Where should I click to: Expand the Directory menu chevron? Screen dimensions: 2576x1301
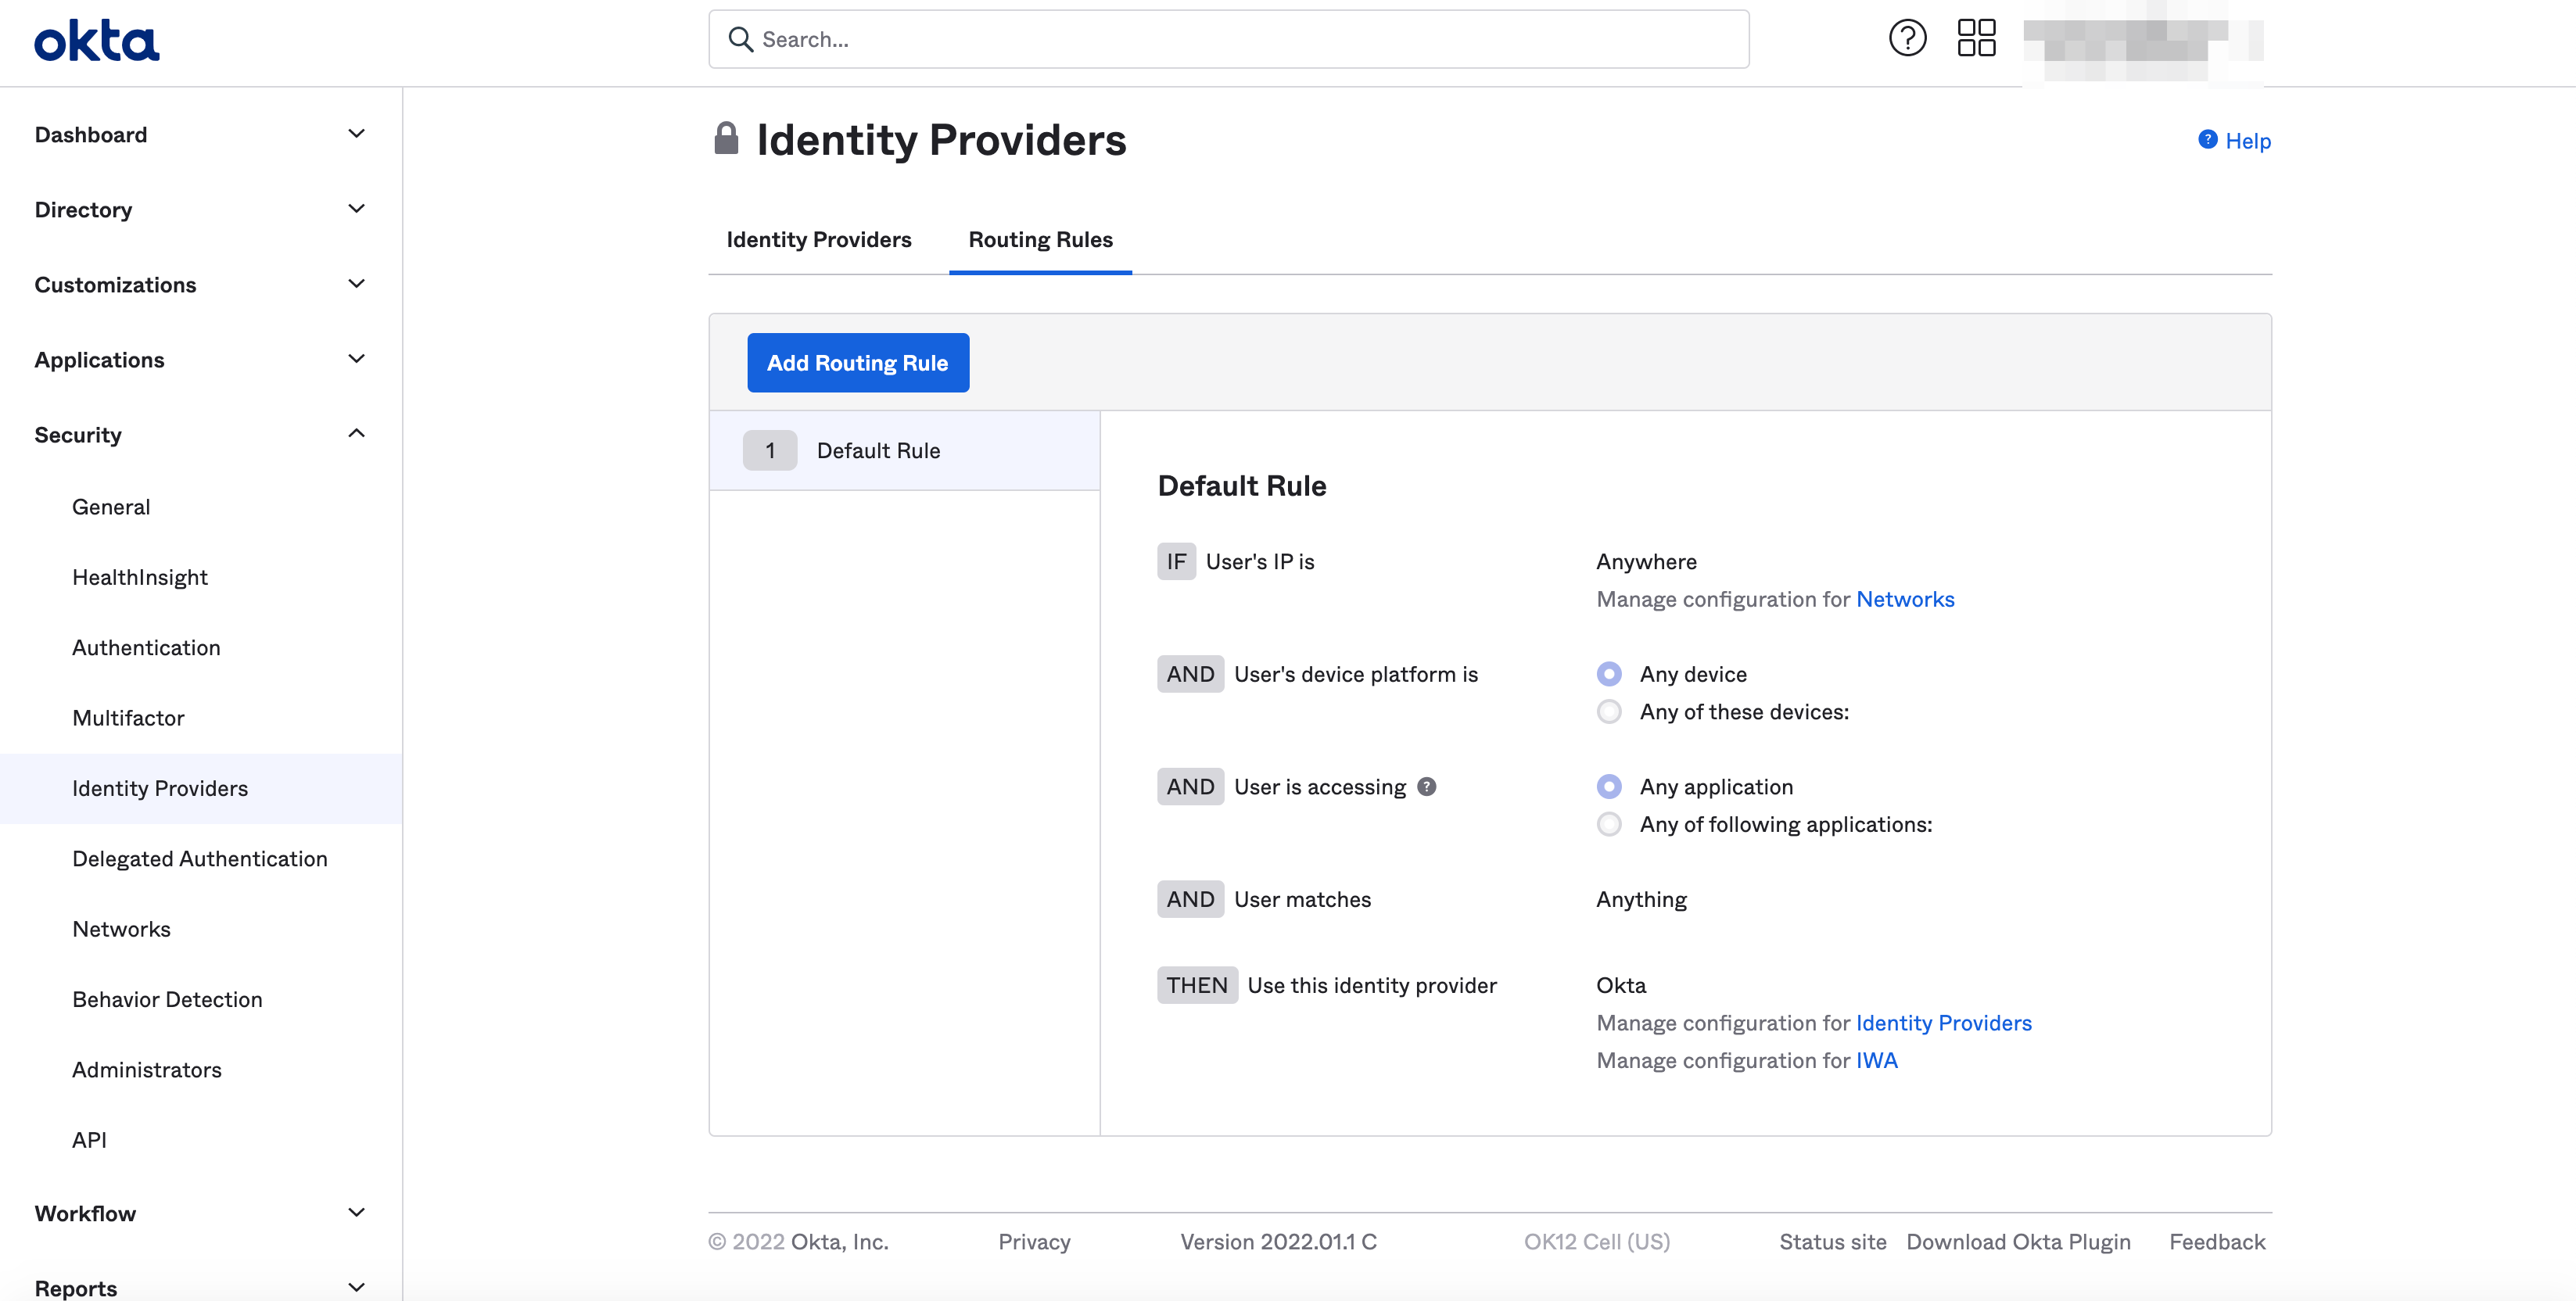coord(356,209)
